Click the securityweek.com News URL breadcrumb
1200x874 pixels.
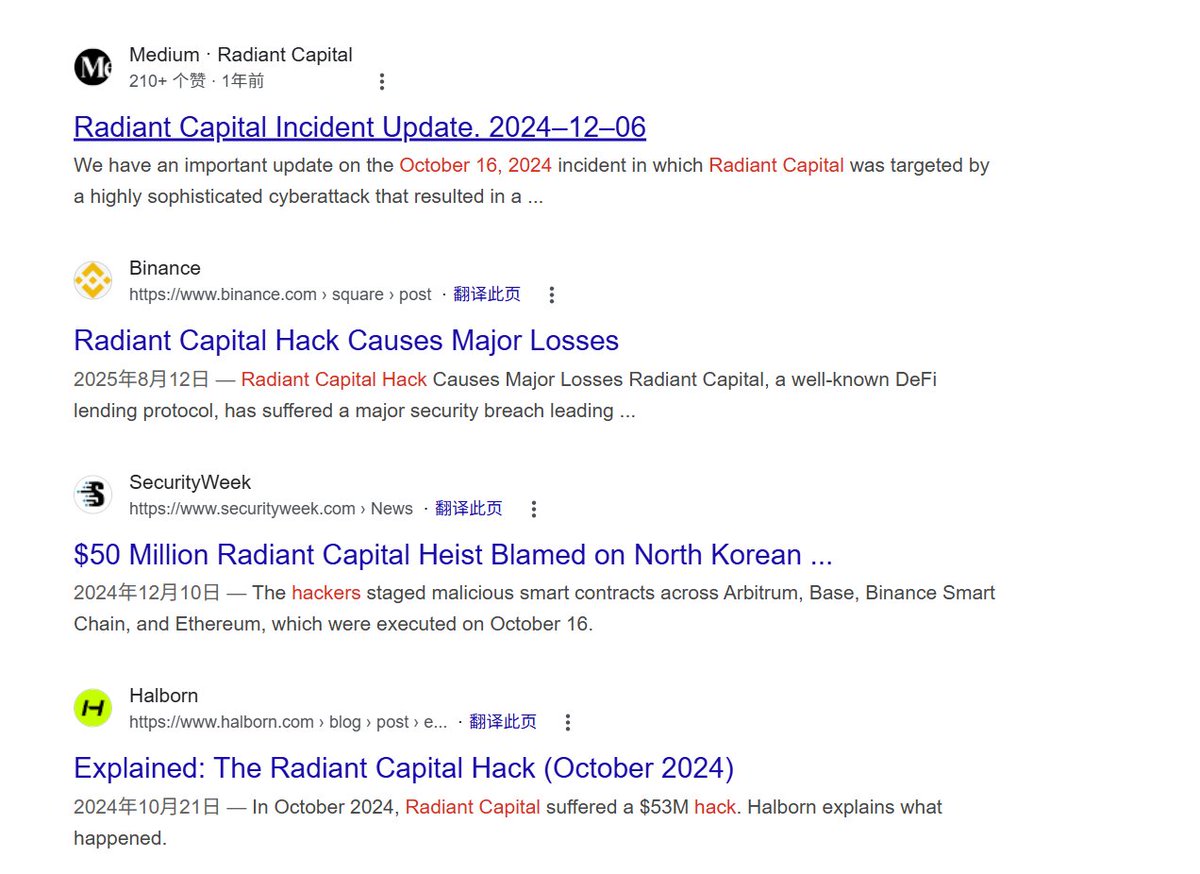(271, 509)
